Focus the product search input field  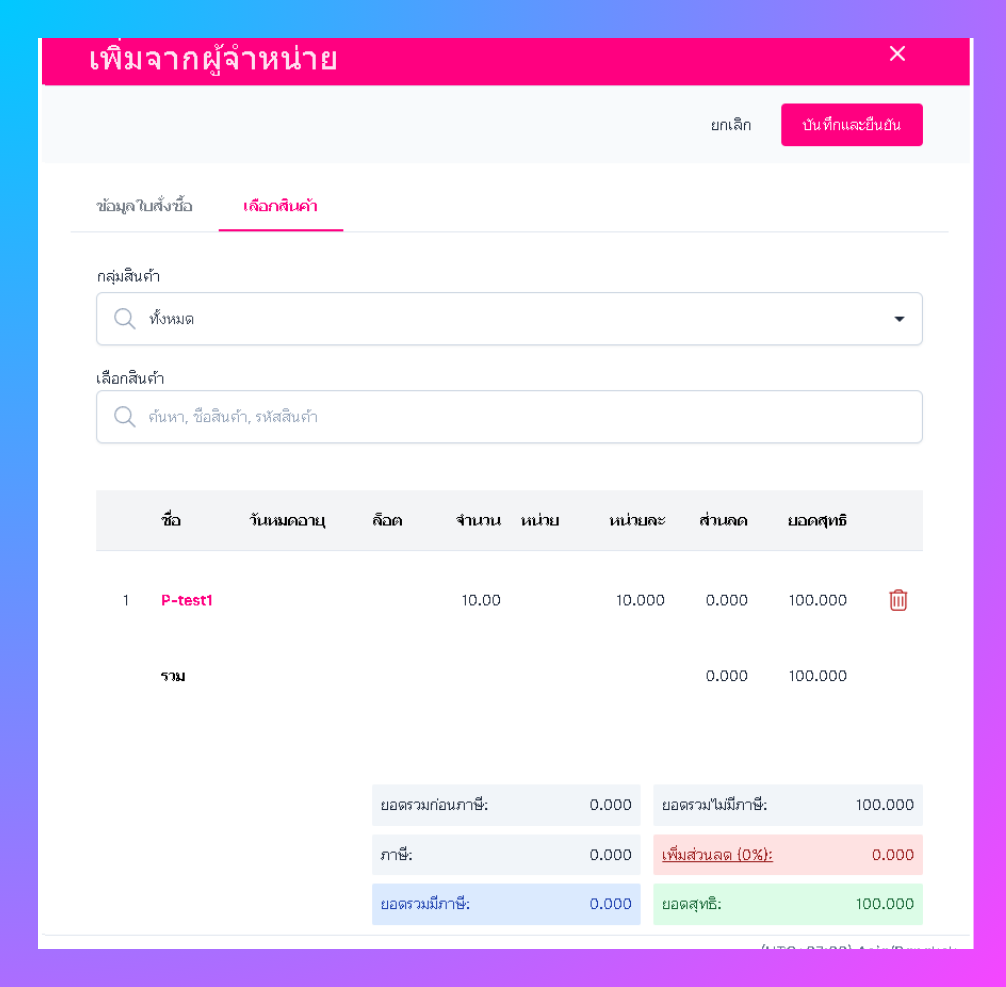pos(509,416)
